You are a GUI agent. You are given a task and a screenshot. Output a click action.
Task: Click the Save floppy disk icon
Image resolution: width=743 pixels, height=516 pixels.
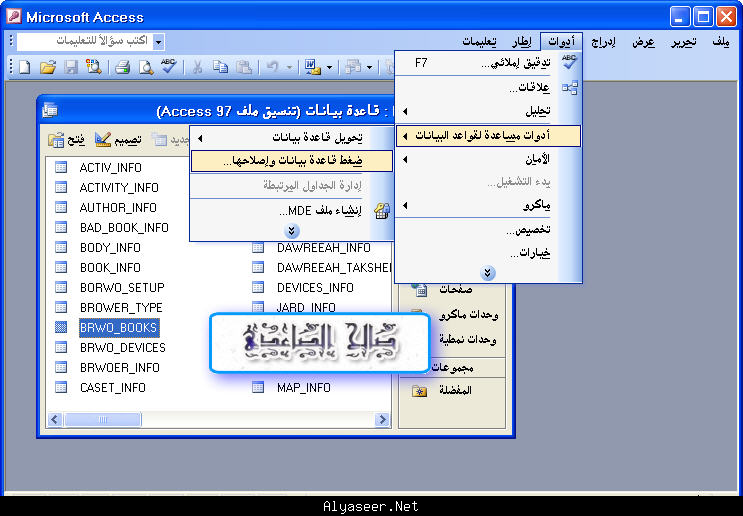pos(71,67)
